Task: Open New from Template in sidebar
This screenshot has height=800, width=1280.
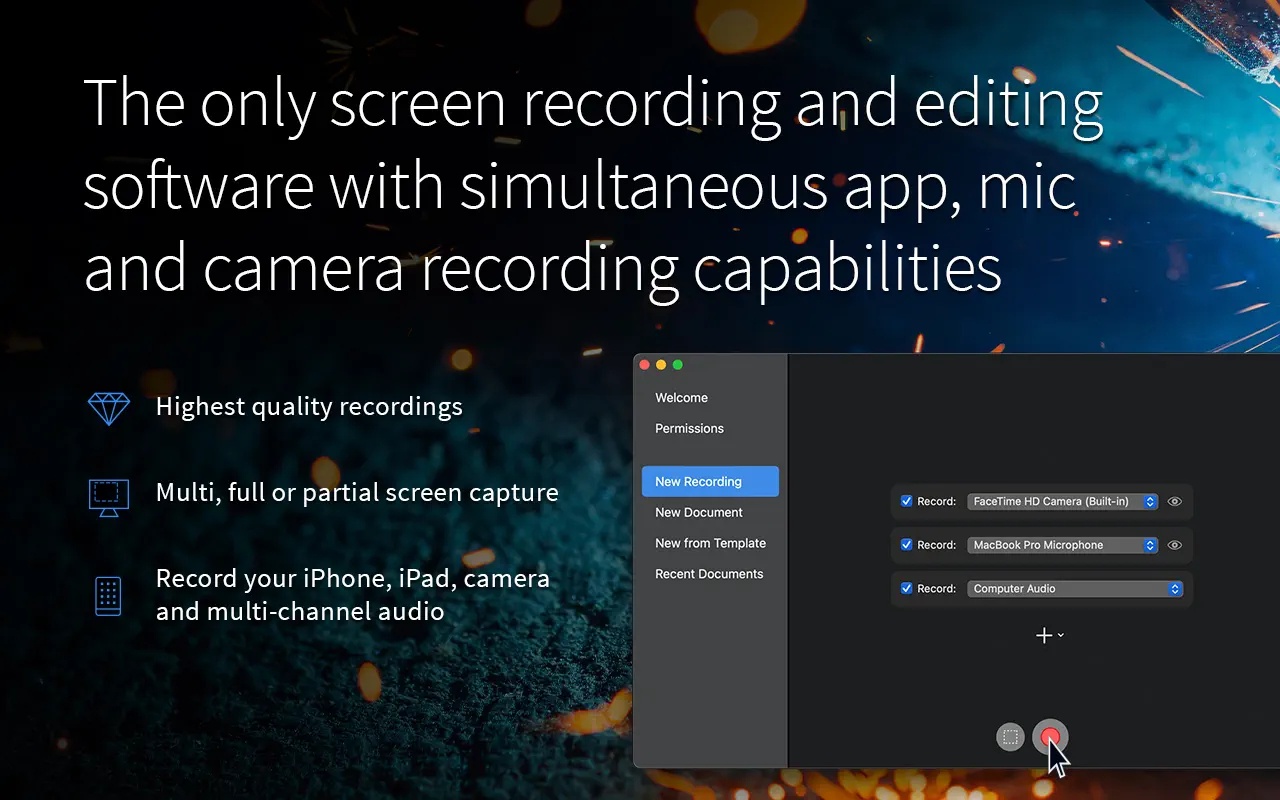Action: click(710, 544)
